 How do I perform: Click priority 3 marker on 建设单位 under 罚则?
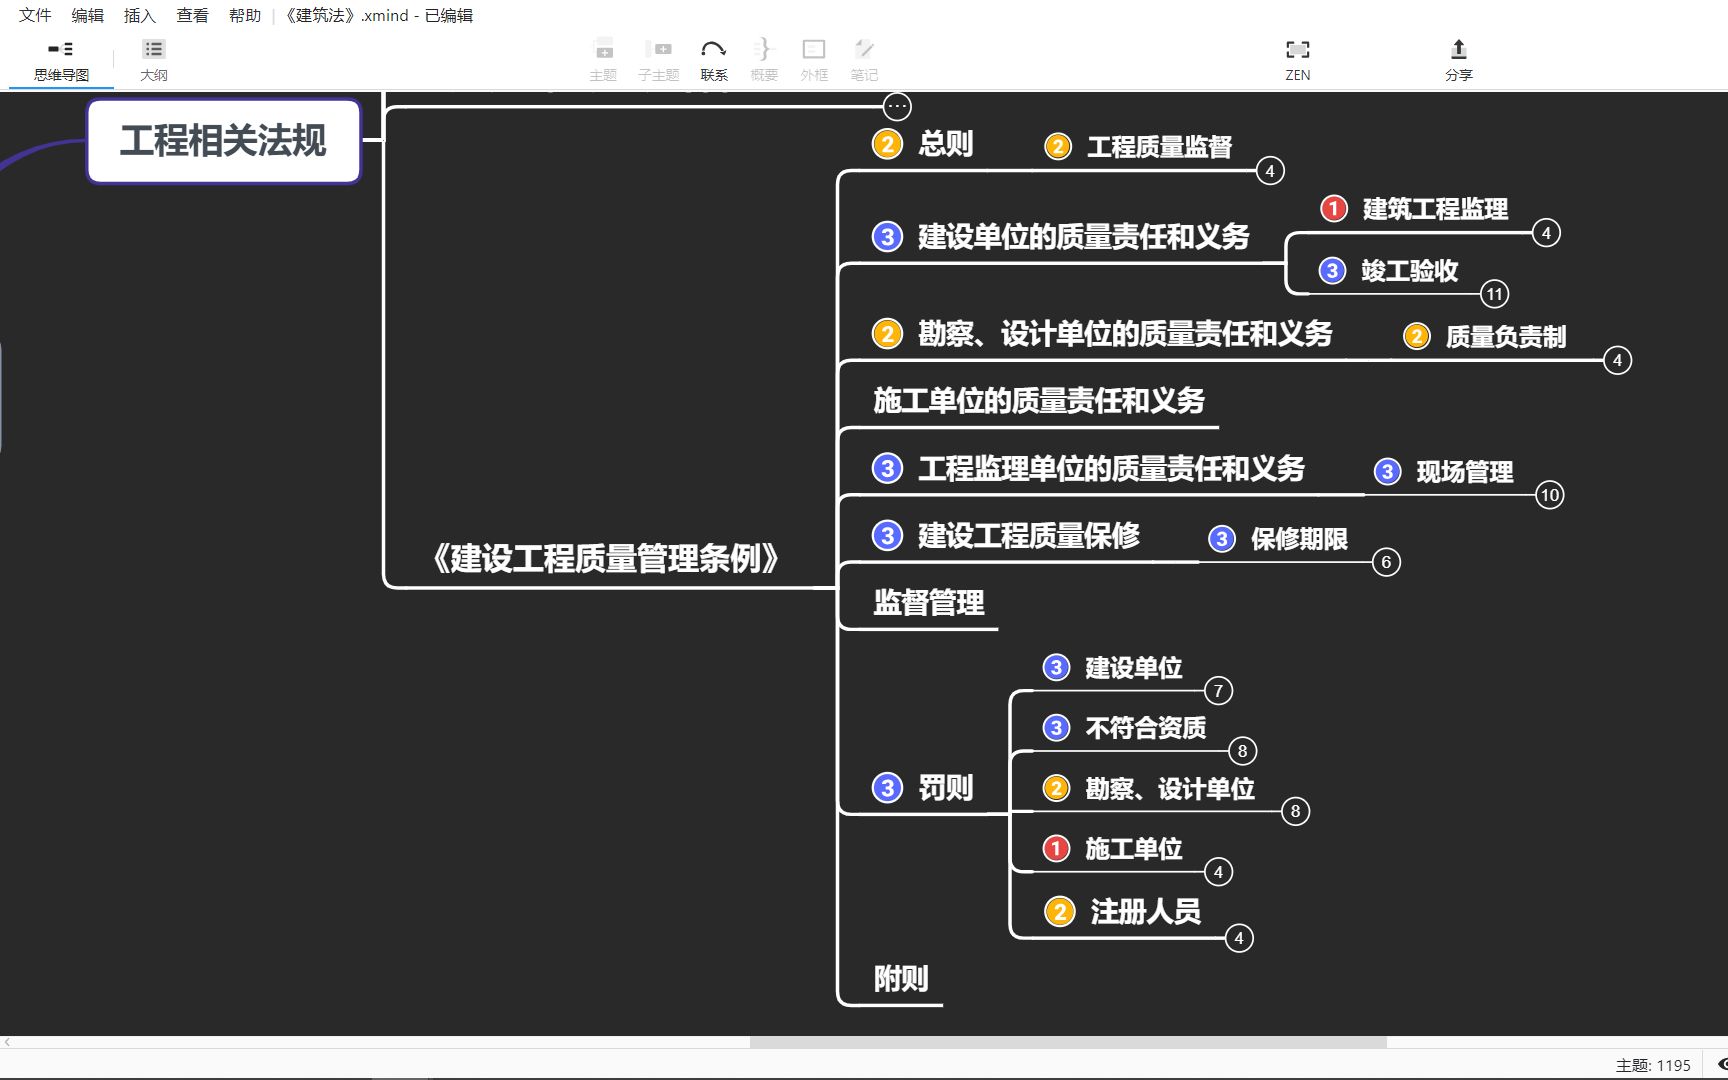point(1056,668)
